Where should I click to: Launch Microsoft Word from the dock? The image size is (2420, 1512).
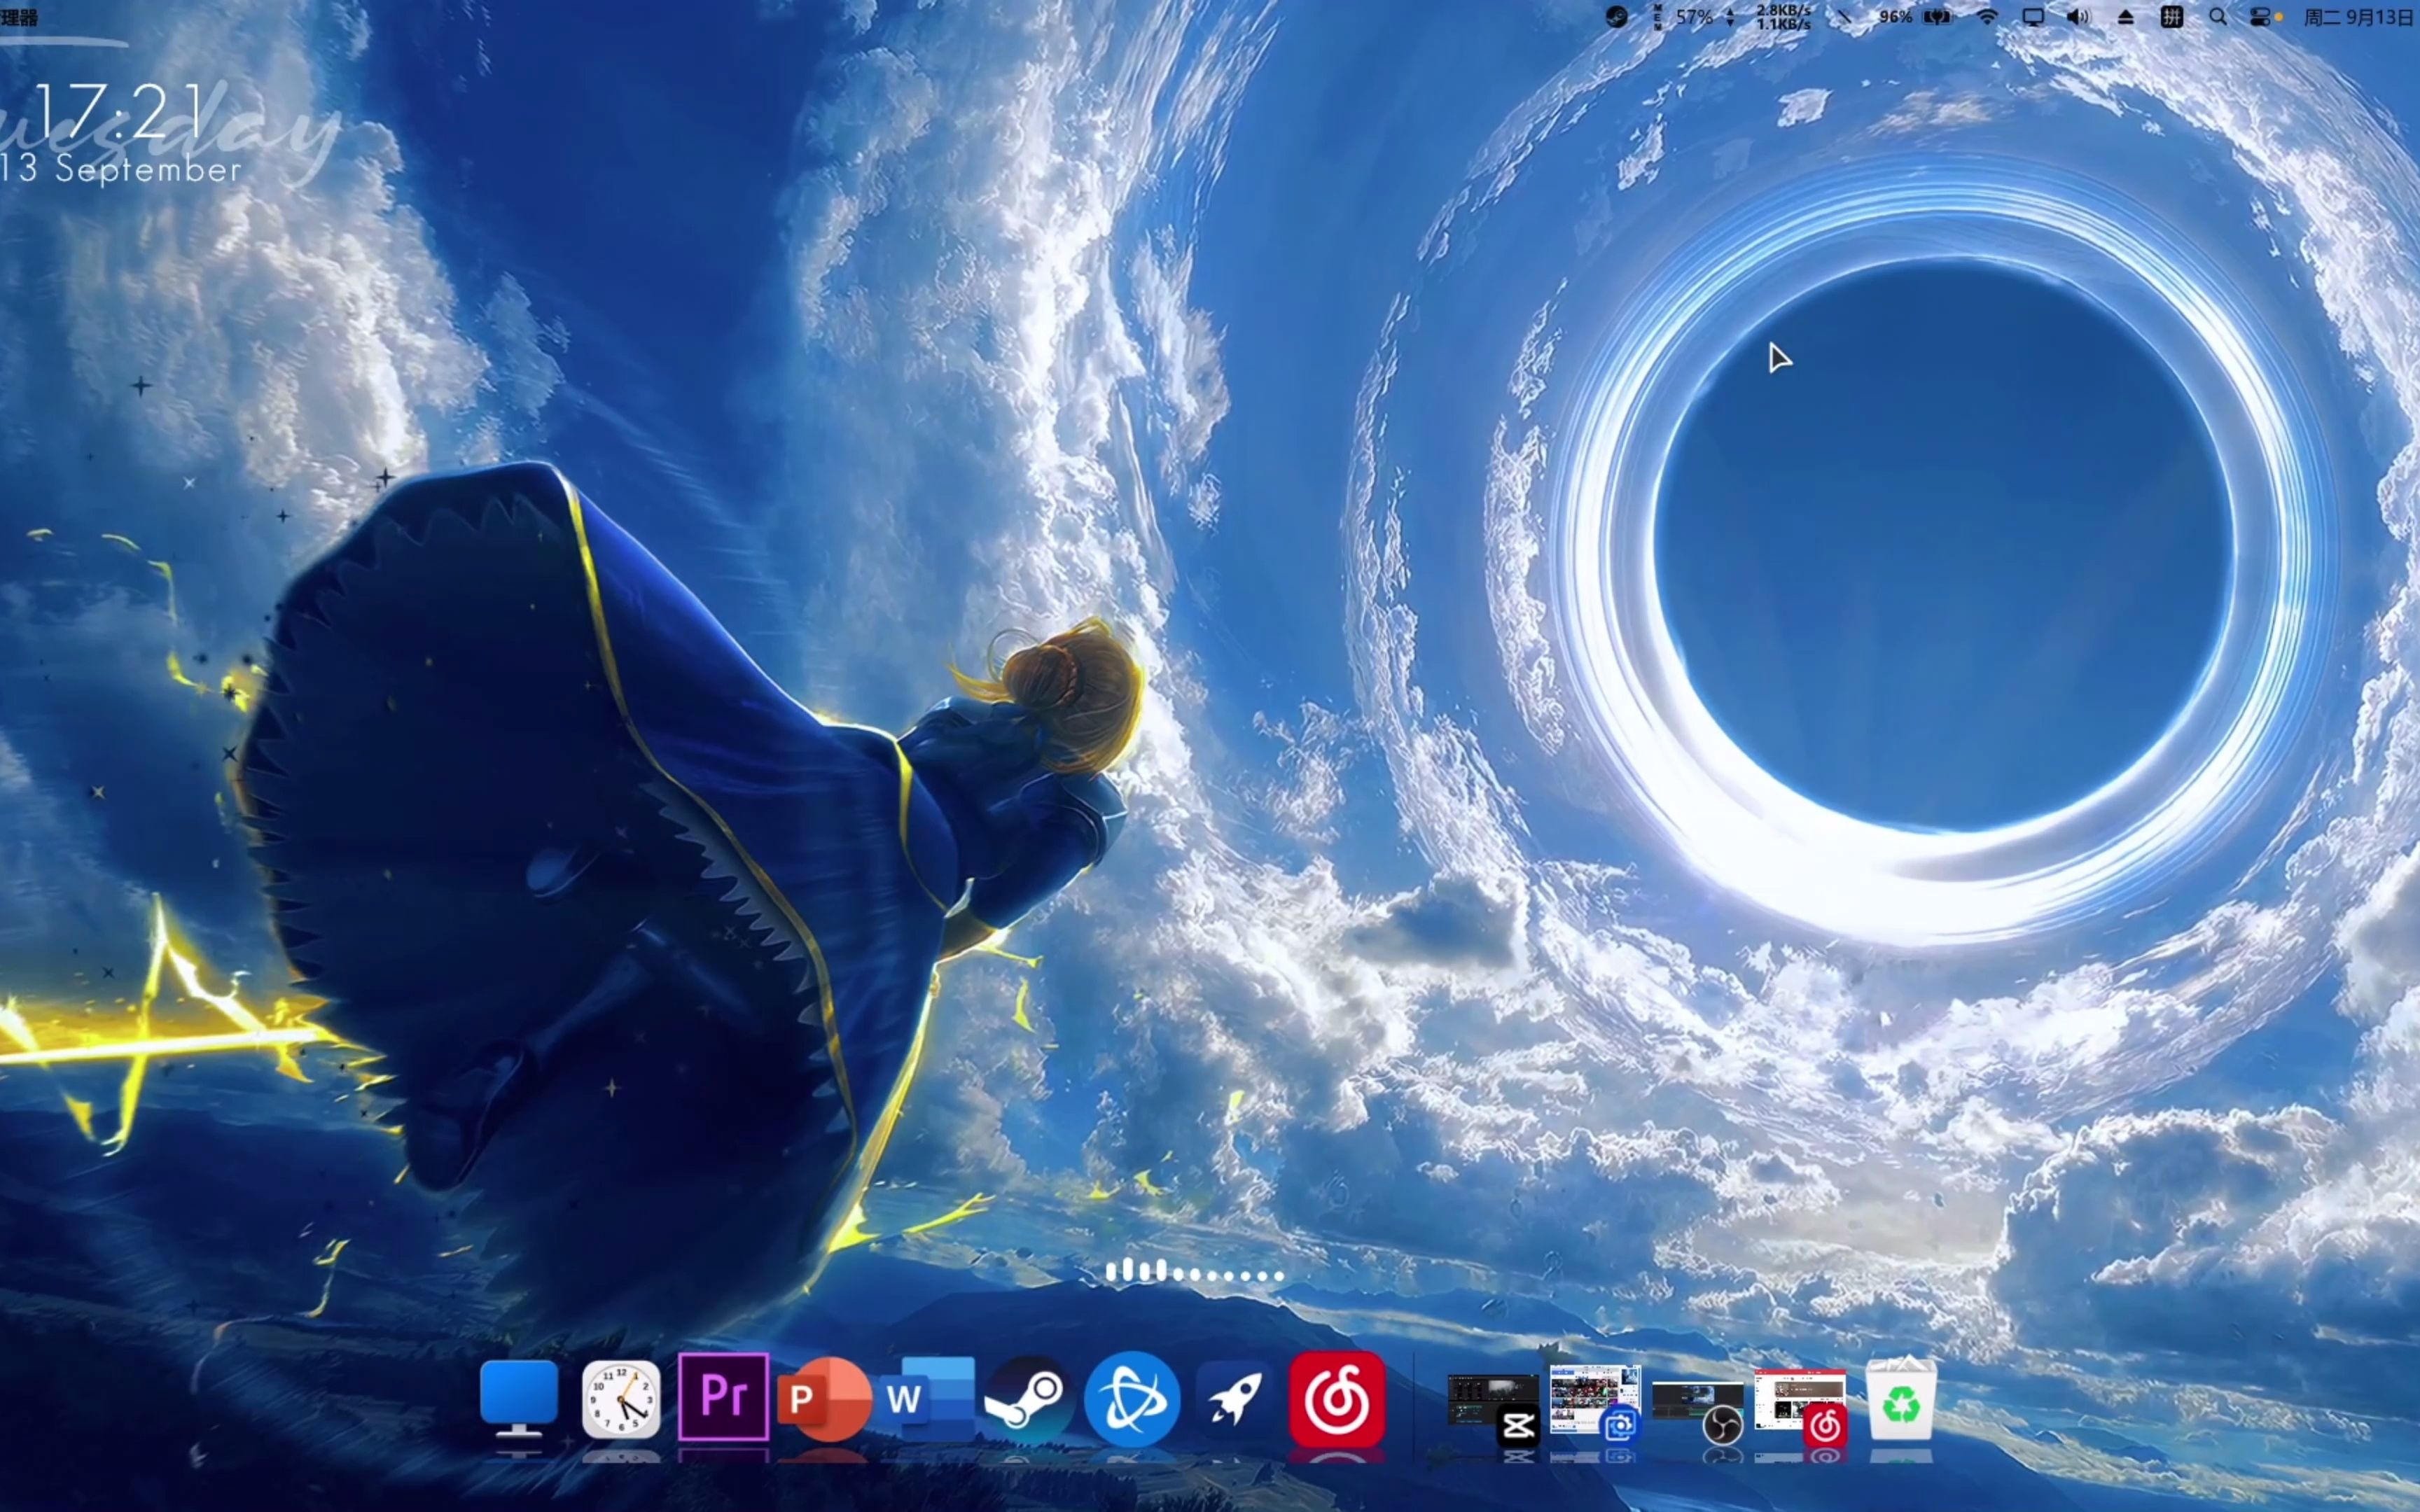(x=928, y=1398)
